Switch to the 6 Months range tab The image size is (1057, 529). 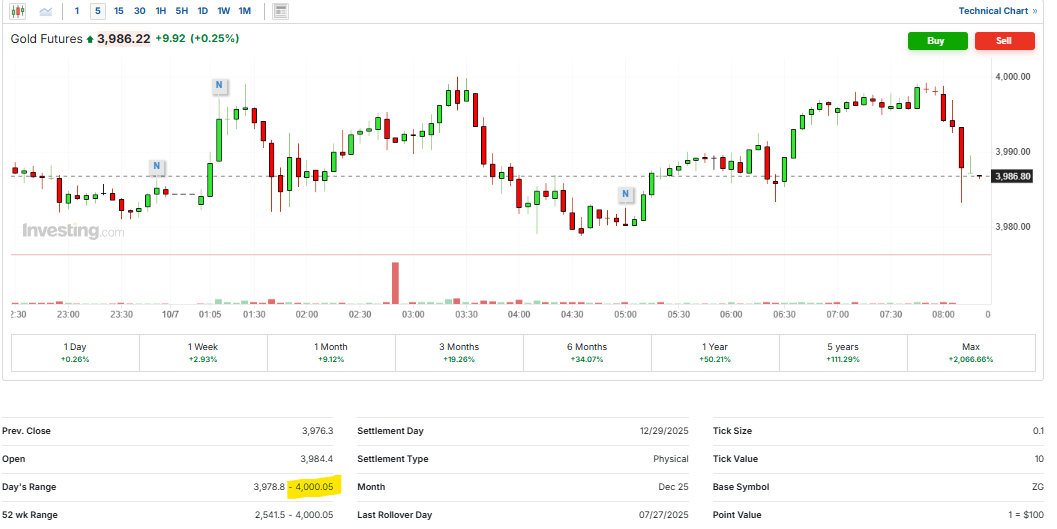click(x=587, y=352)
